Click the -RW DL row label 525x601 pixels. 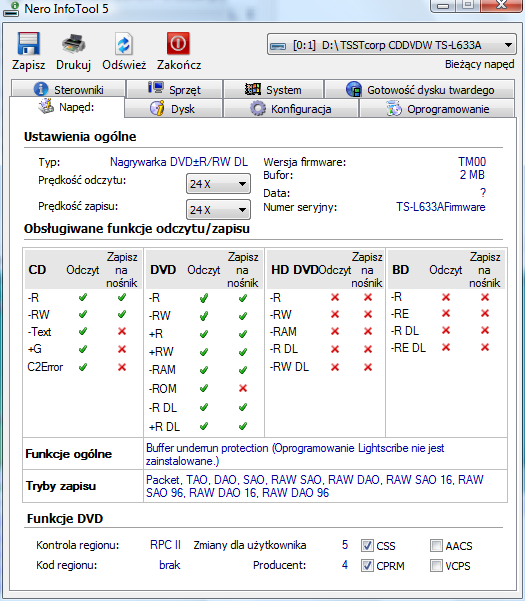[x=289, y=367]
